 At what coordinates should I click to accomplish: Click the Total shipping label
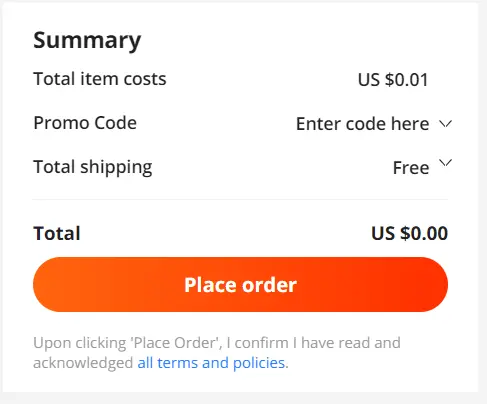93,167
